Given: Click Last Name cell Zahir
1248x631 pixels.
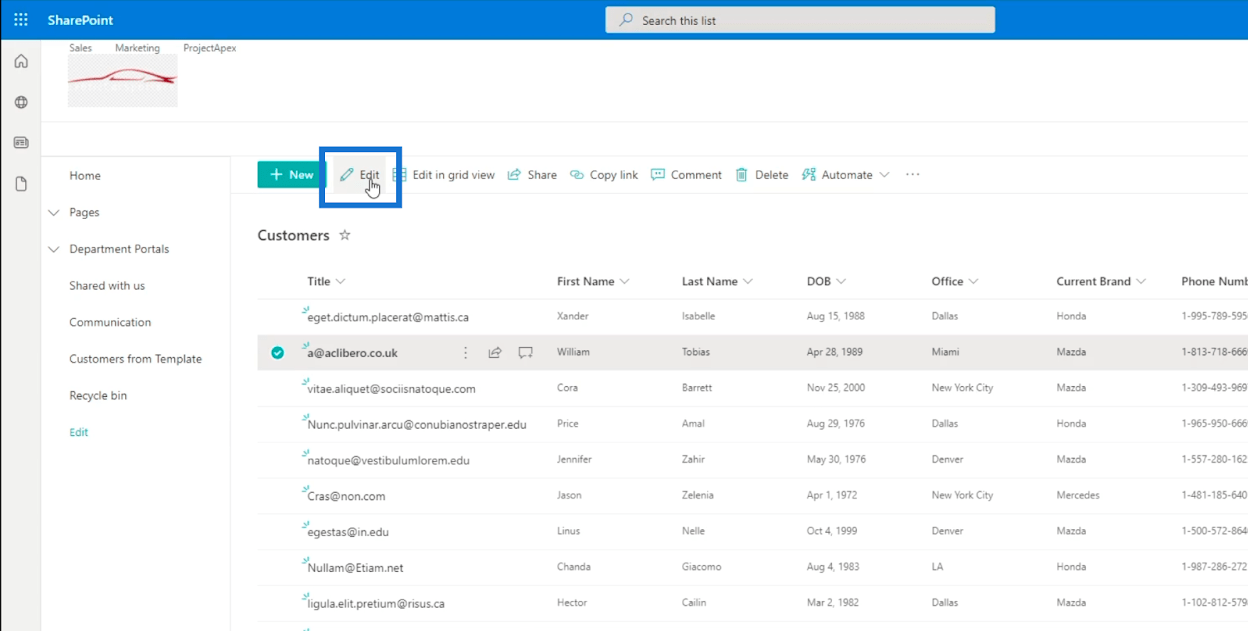Looking at the screenshot, I should coord(694,460).
